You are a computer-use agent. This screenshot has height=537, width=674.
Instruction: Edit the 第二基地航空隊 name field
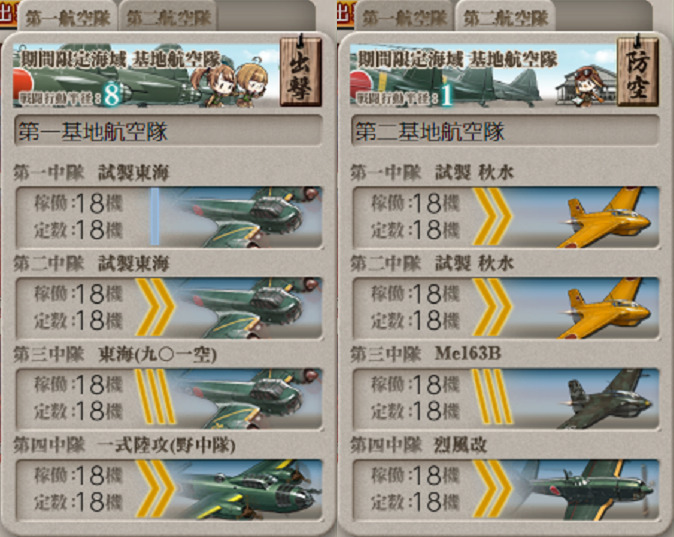pyautogui.click(x=506, y=131)
